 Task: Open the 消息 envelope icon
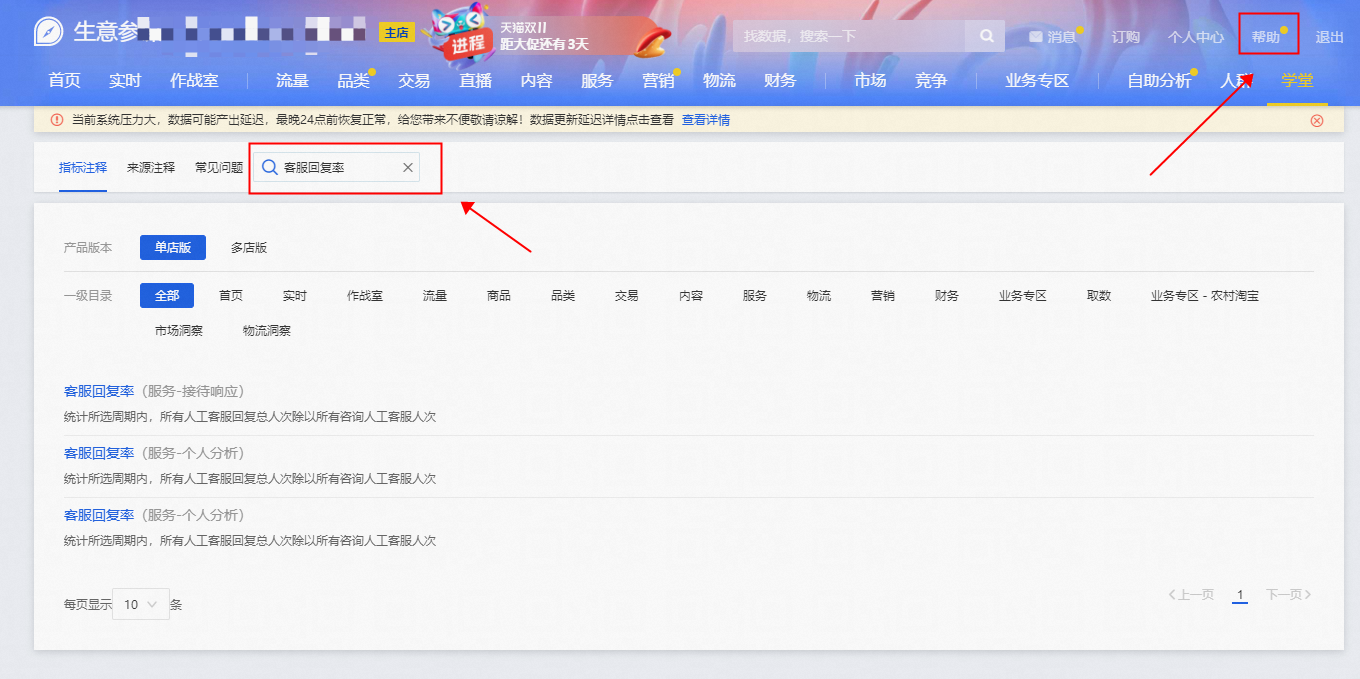point(1036,37)
